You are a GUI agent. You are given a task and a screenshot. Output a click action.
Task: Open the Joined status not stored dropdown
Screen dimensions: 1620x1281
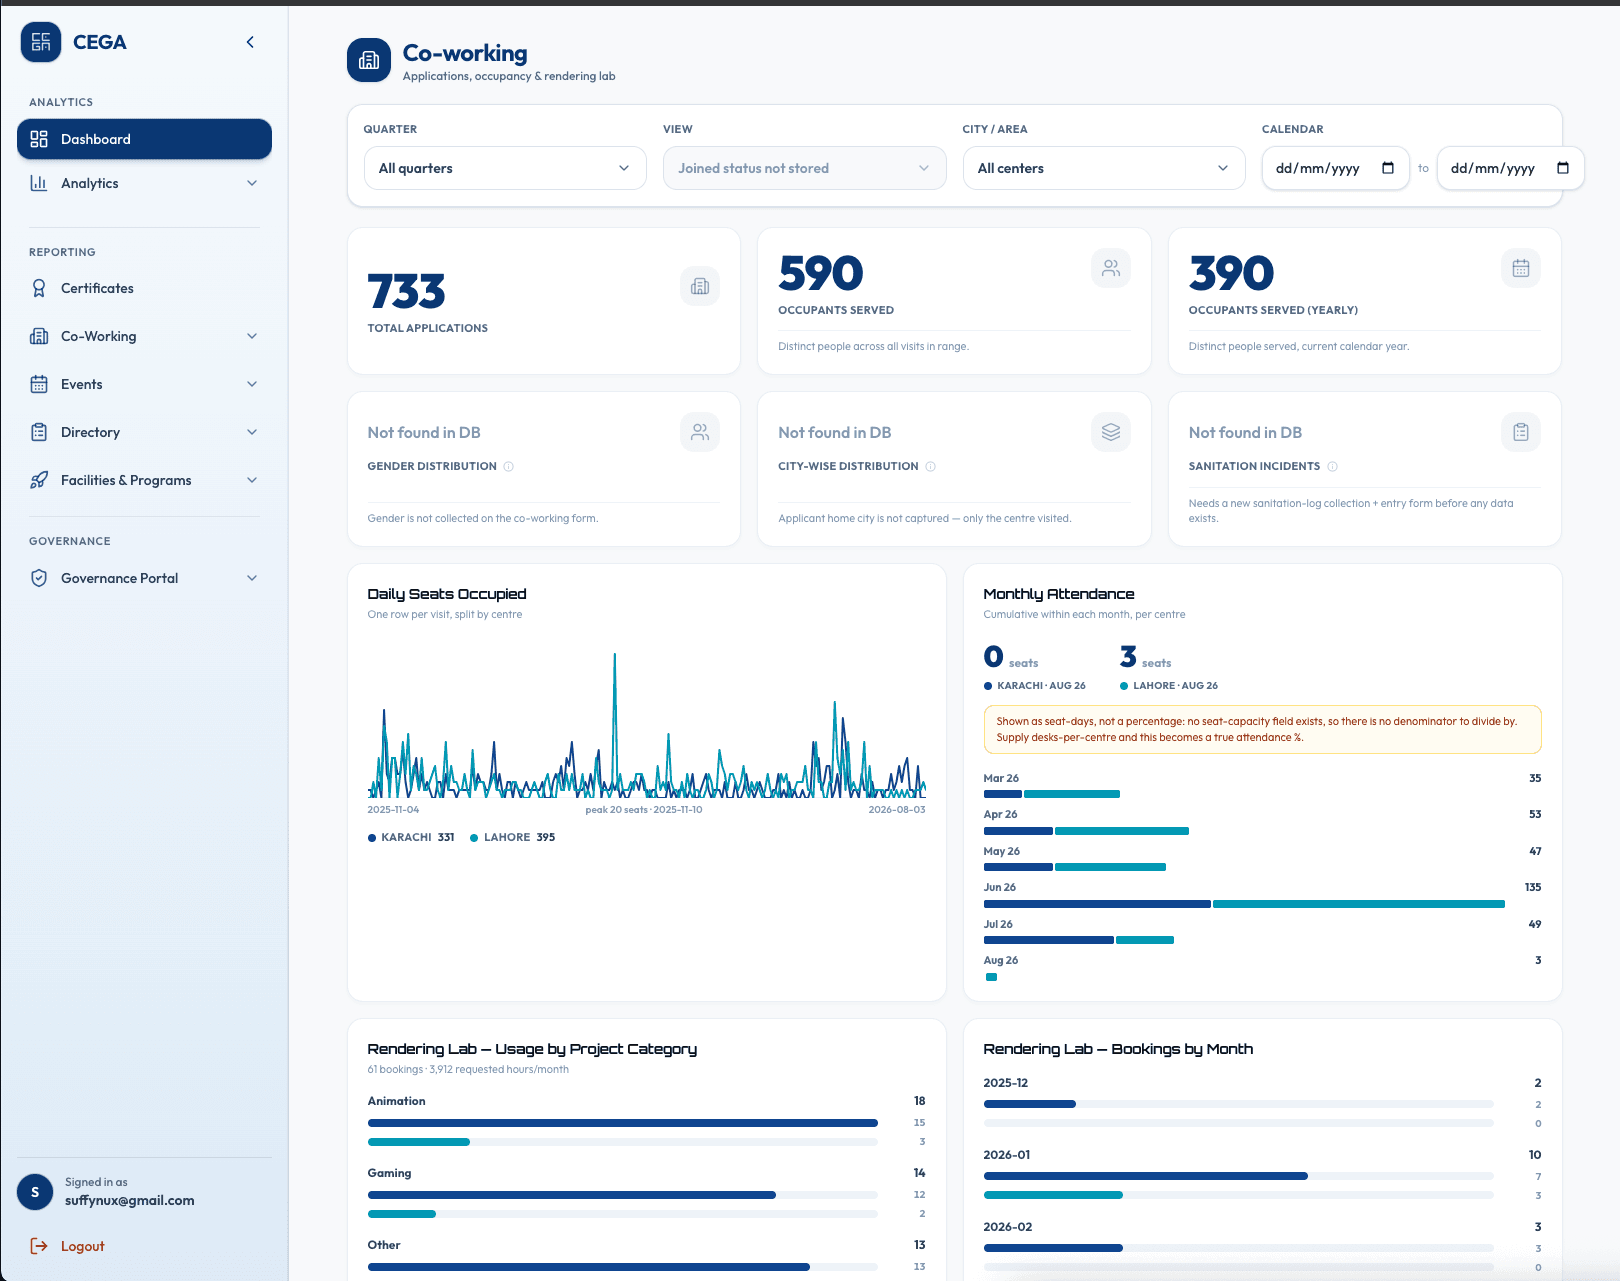pyautogui.click(x=804, y=168)
